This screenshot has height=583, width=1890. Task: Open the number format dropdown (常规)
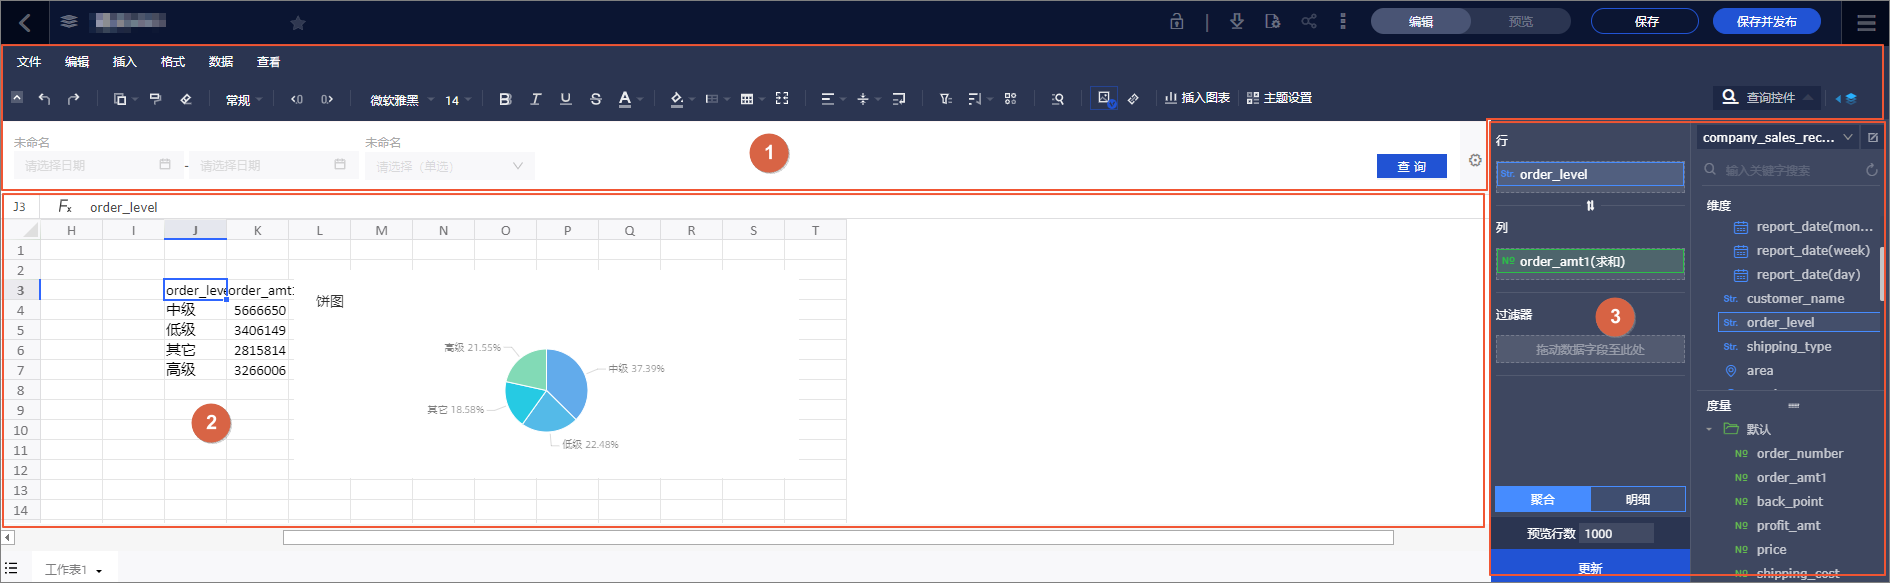(x=243, y=100)
